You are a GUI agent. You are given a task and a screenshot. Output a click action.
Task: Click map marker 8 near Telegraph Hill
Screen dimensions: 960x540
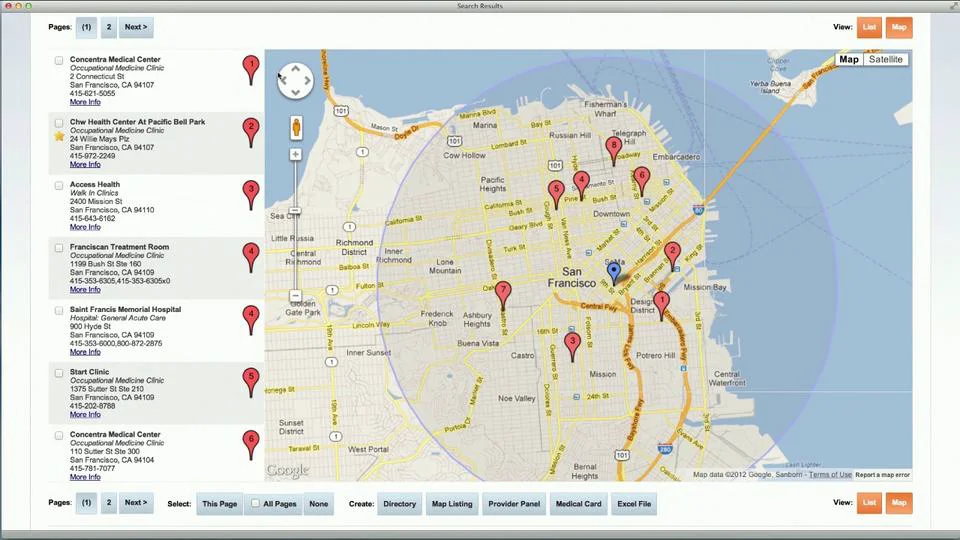coord(613,150)
